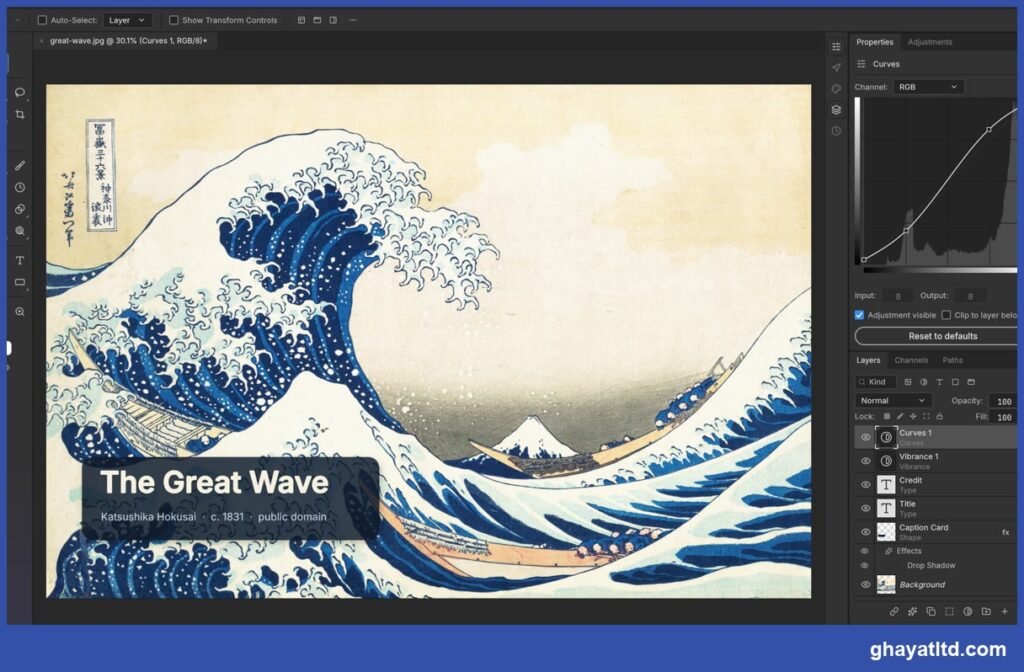Screen dimensions: 1024x672
Task: Select the Clone overlapping-circles tool
Action: tap(20, 209)
